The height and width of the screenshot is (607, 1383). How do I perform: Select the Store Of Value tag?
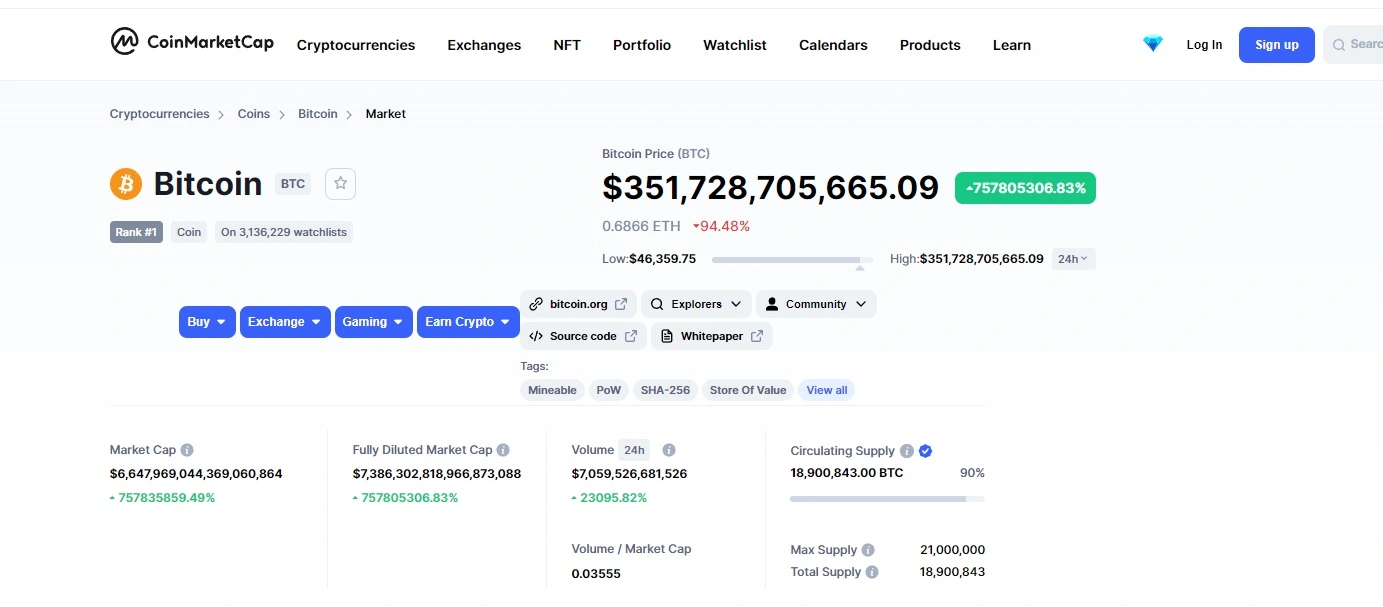point(748,390)
